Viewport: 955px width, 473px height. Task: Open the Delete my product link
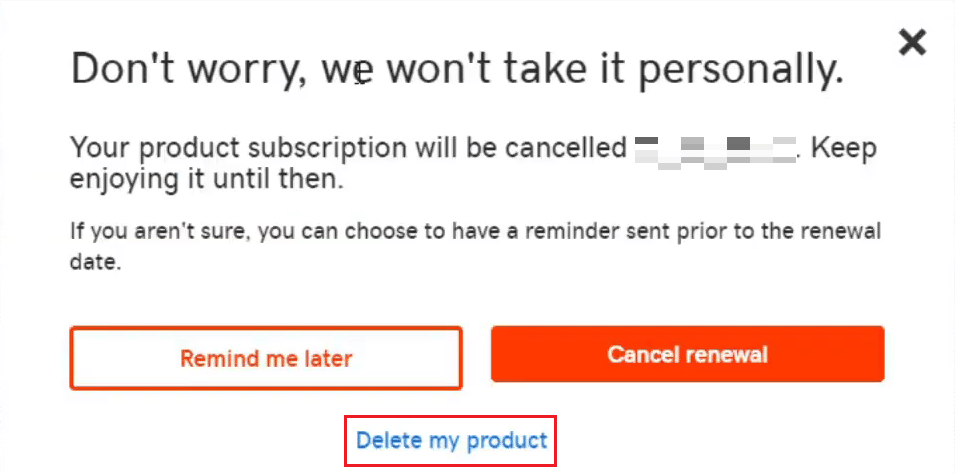452,440
